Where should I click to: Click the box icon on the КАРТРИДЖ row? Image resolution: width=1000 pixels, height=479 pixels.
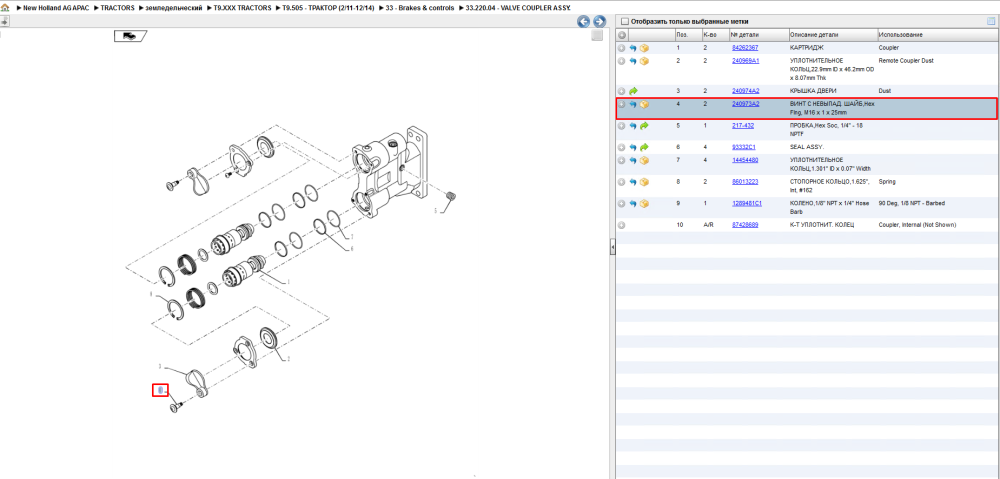pos(644,48)
